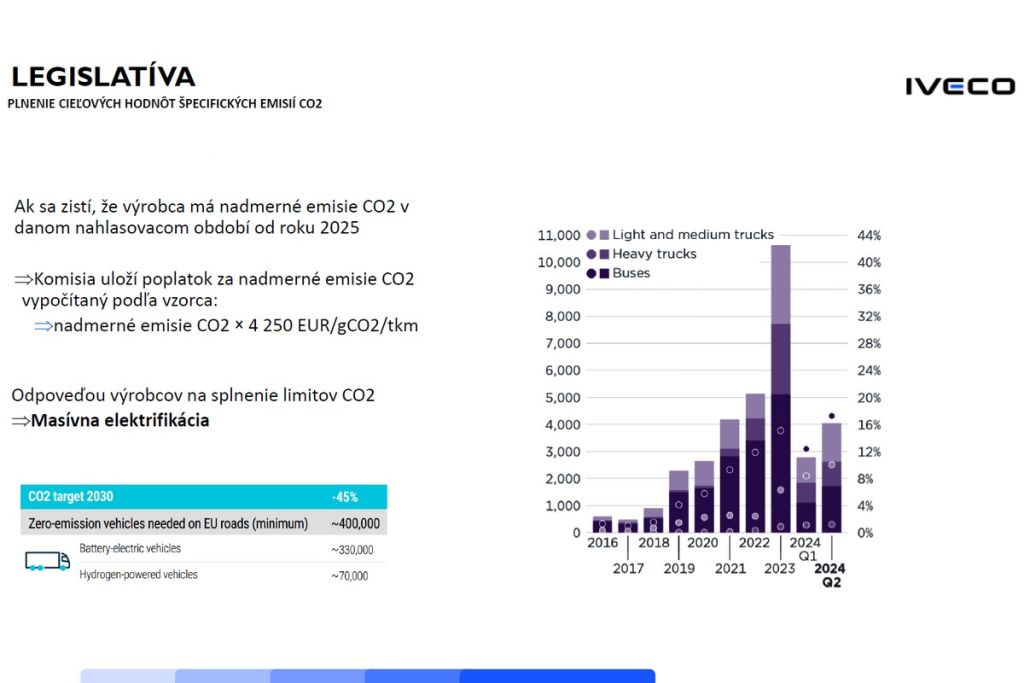This screenshot has width=1024, height=683.
Task: Click the -45% value in table header
Action: pos(345,497)
